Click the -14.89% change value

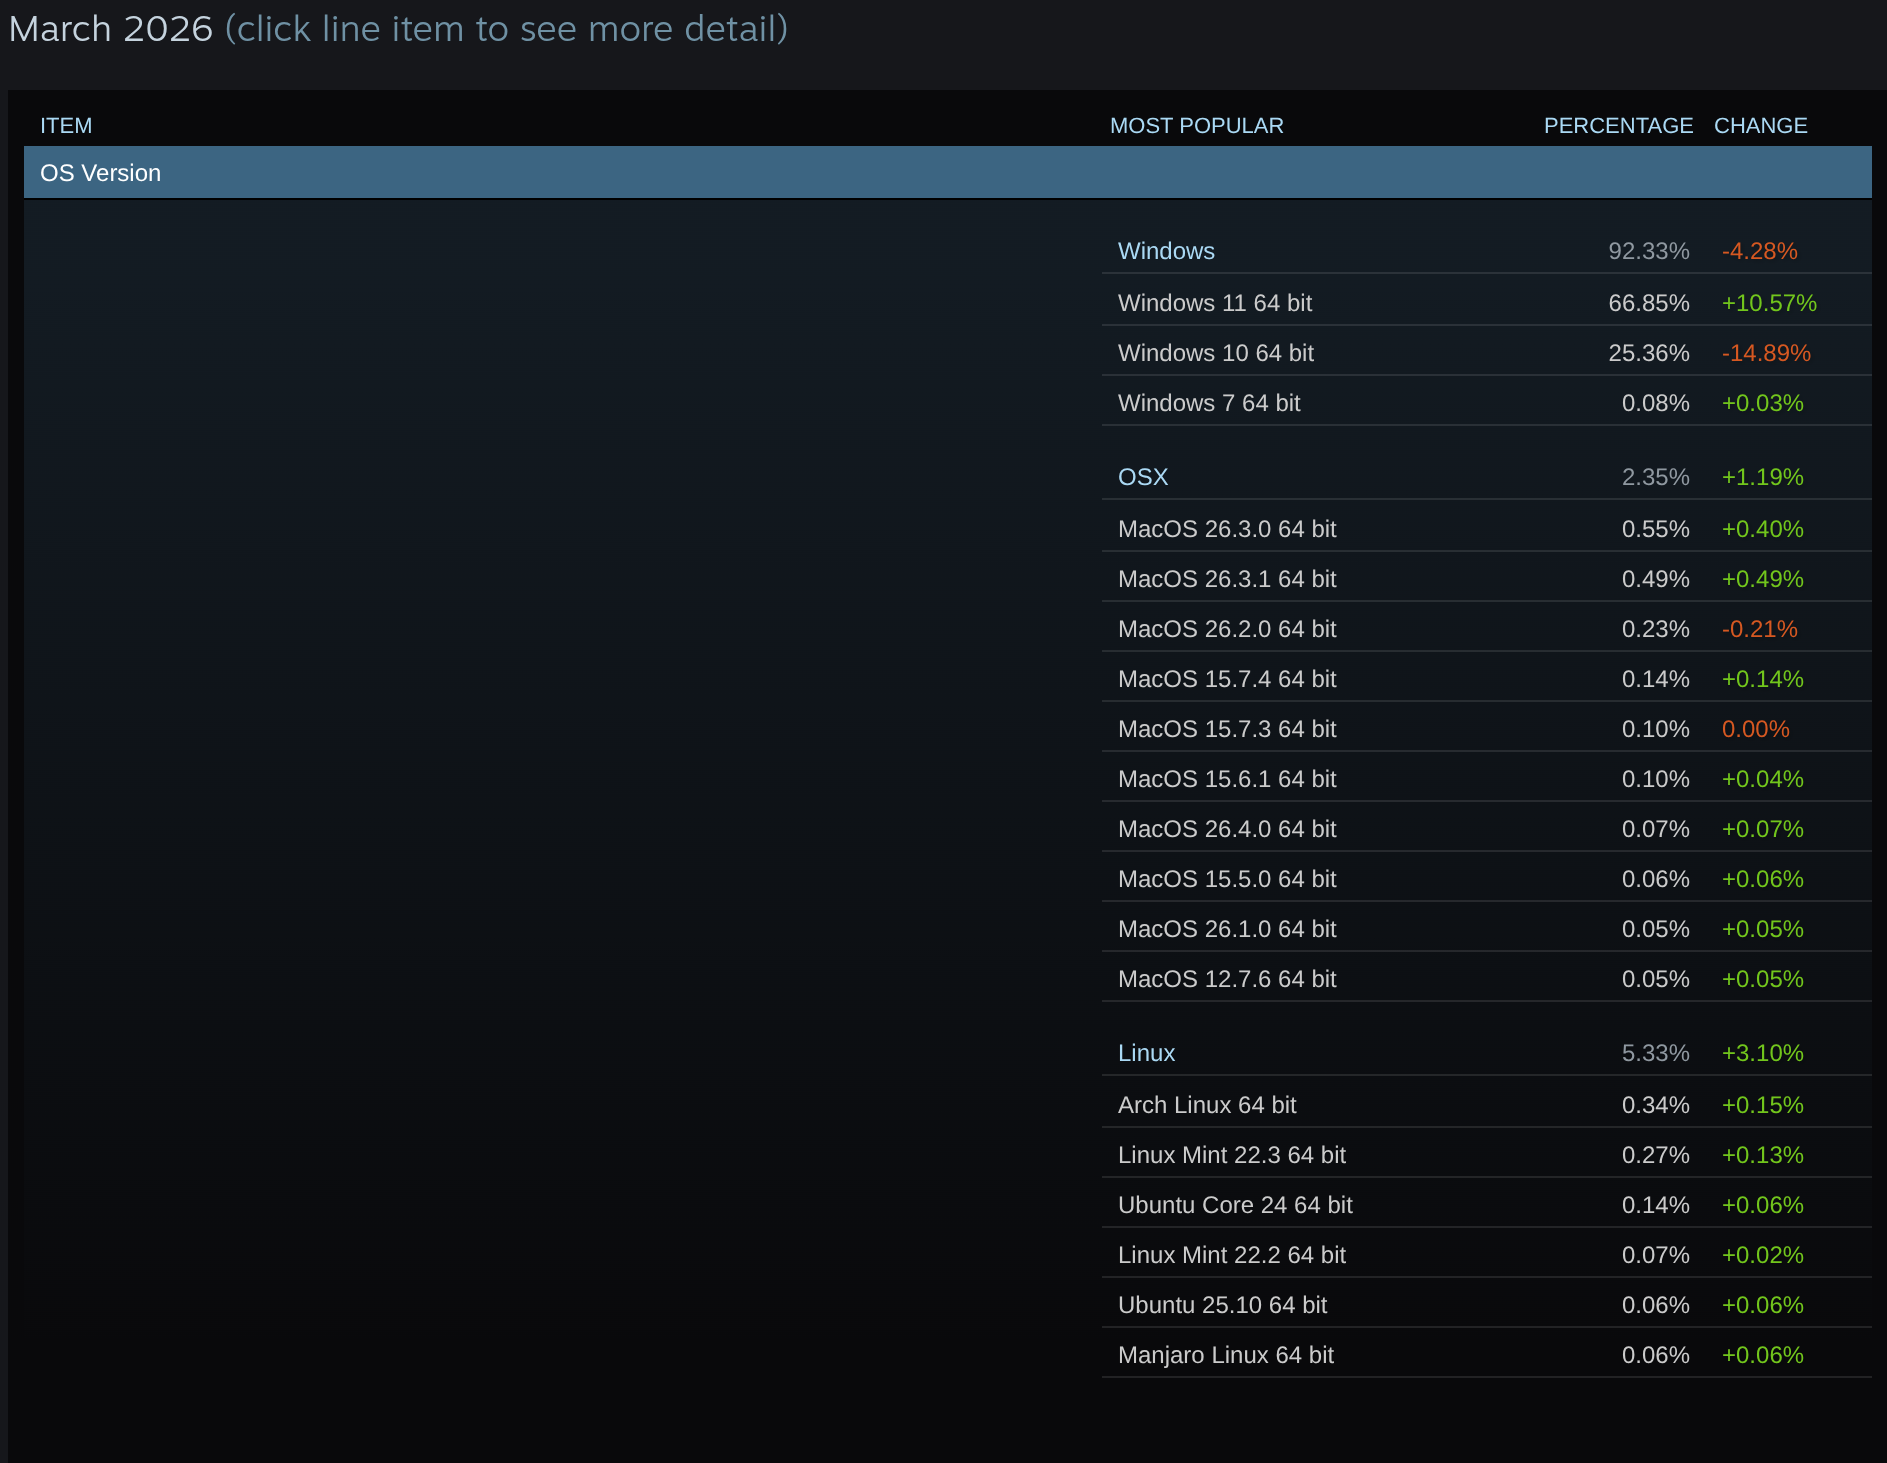click(x=1766, y=353)
